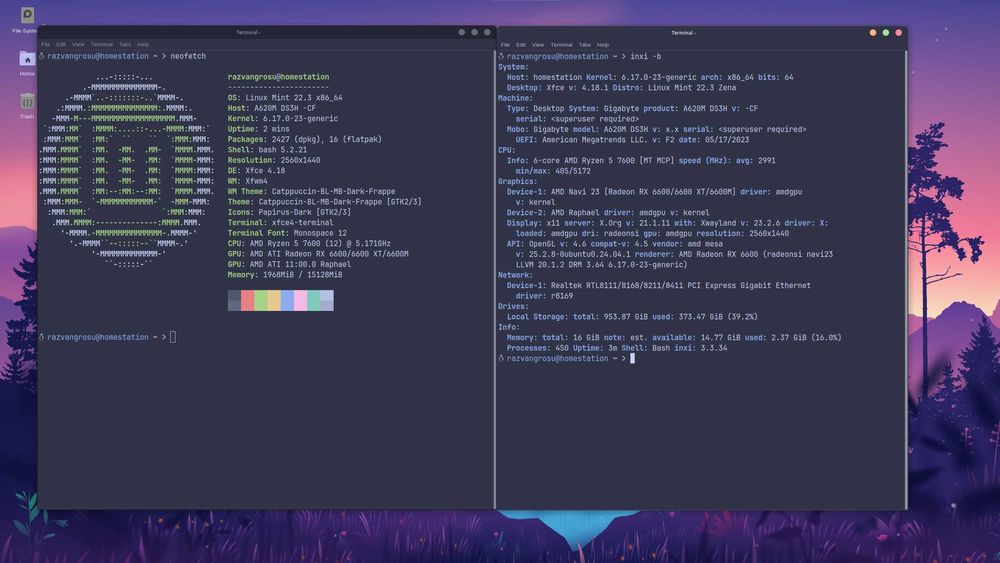Click 'Device-2: AMD Raphael driver' line
The image size is (1000, 563).
[608, 213]
